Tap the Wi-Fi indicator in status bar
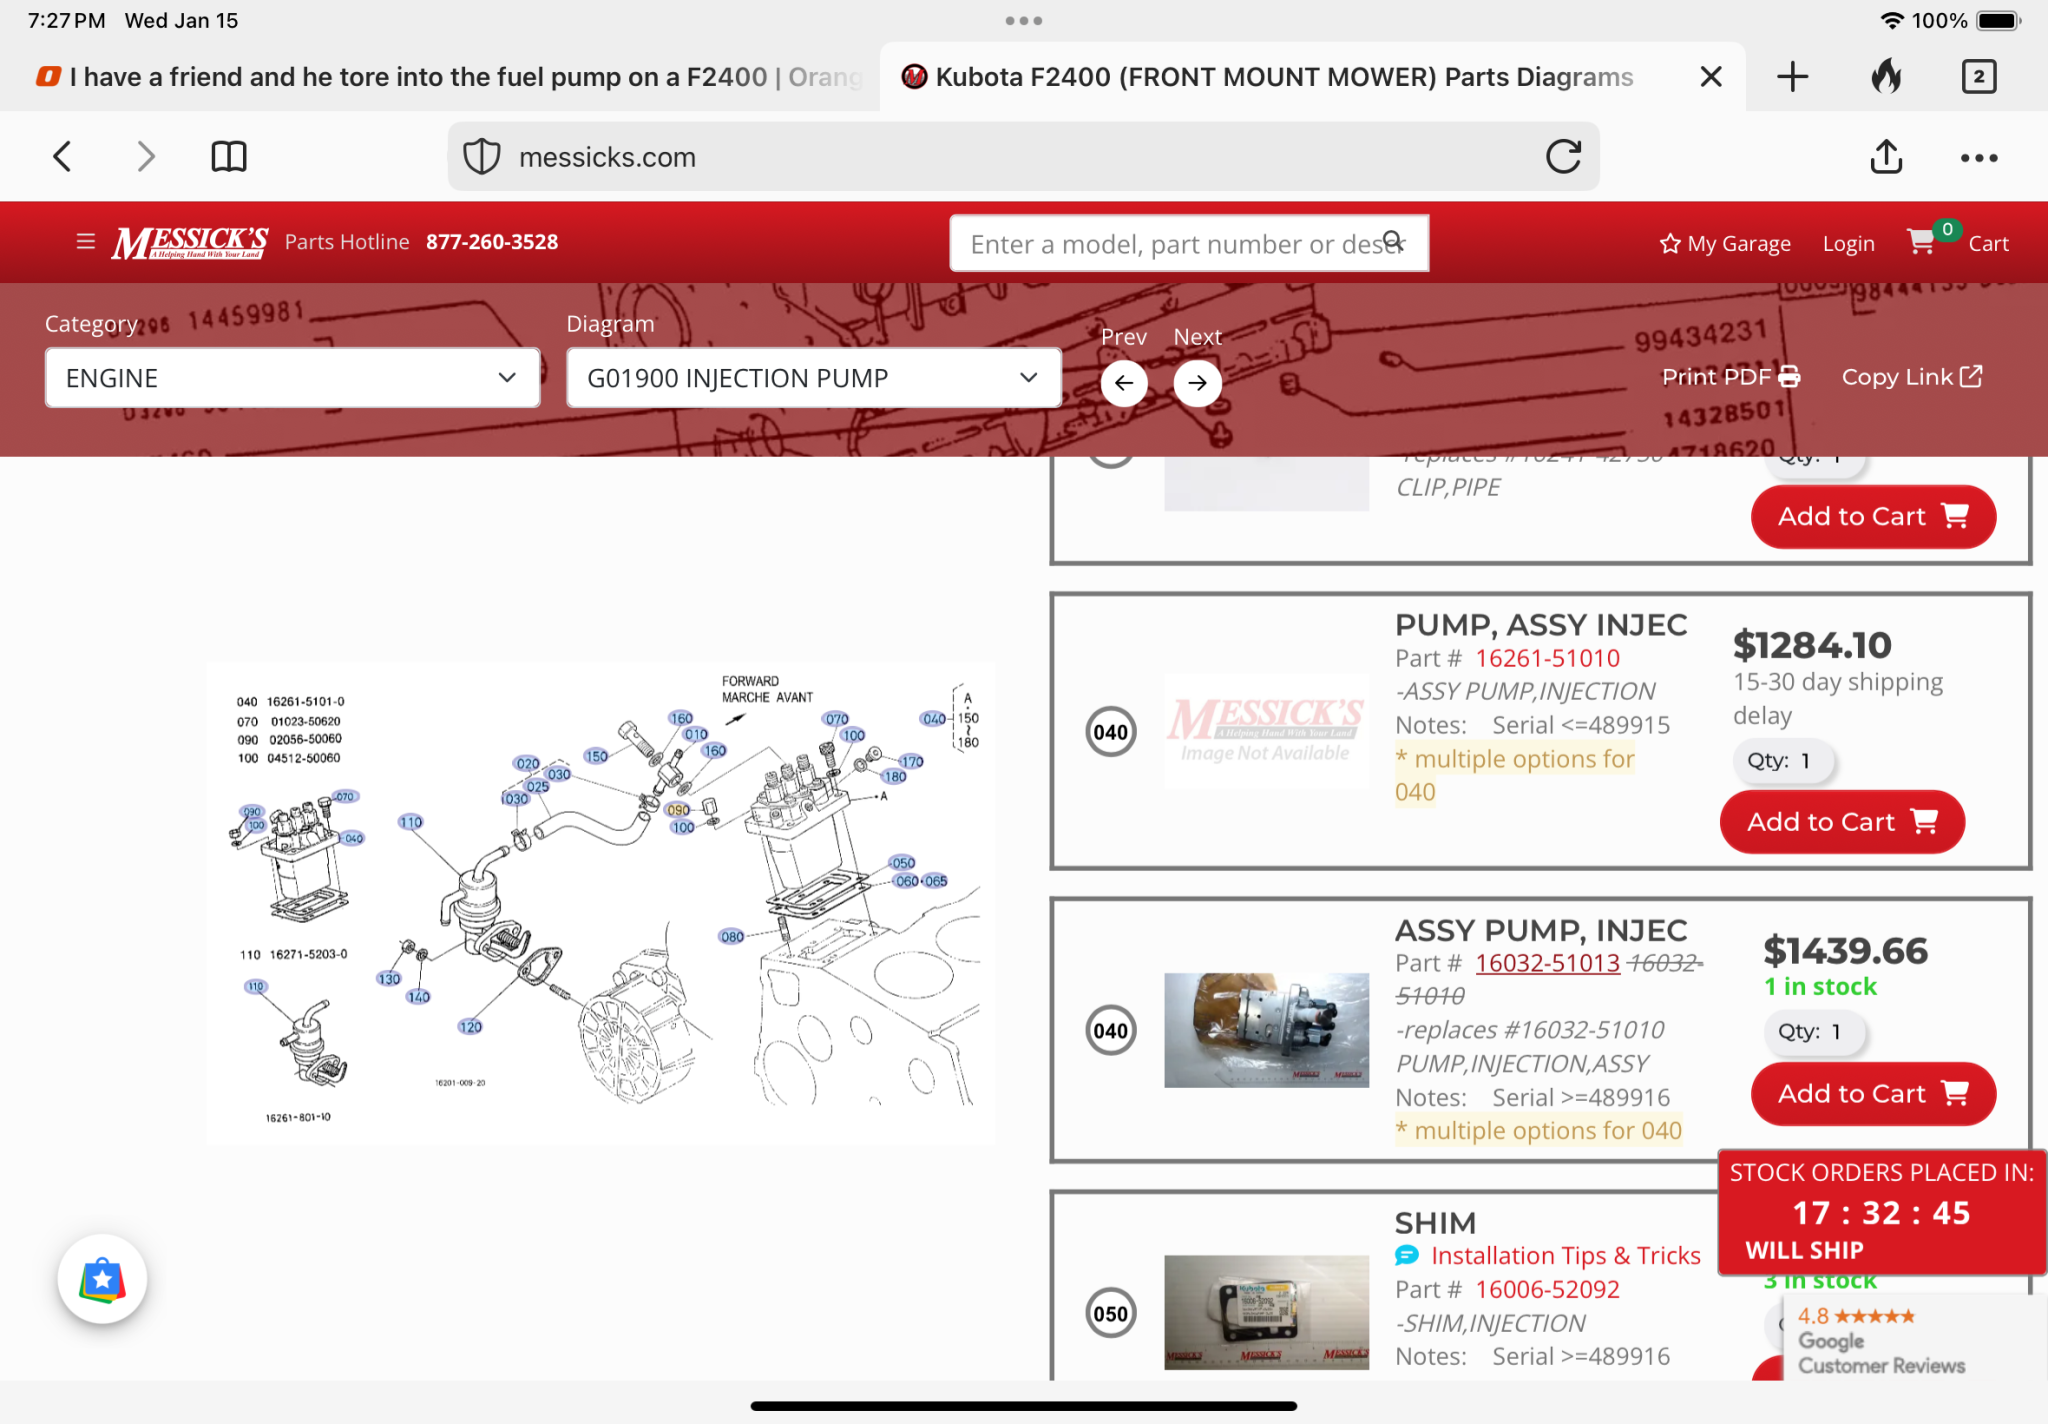Image resolution: width=2048 pixels, height=1424 pixels. click(1891, 20)
